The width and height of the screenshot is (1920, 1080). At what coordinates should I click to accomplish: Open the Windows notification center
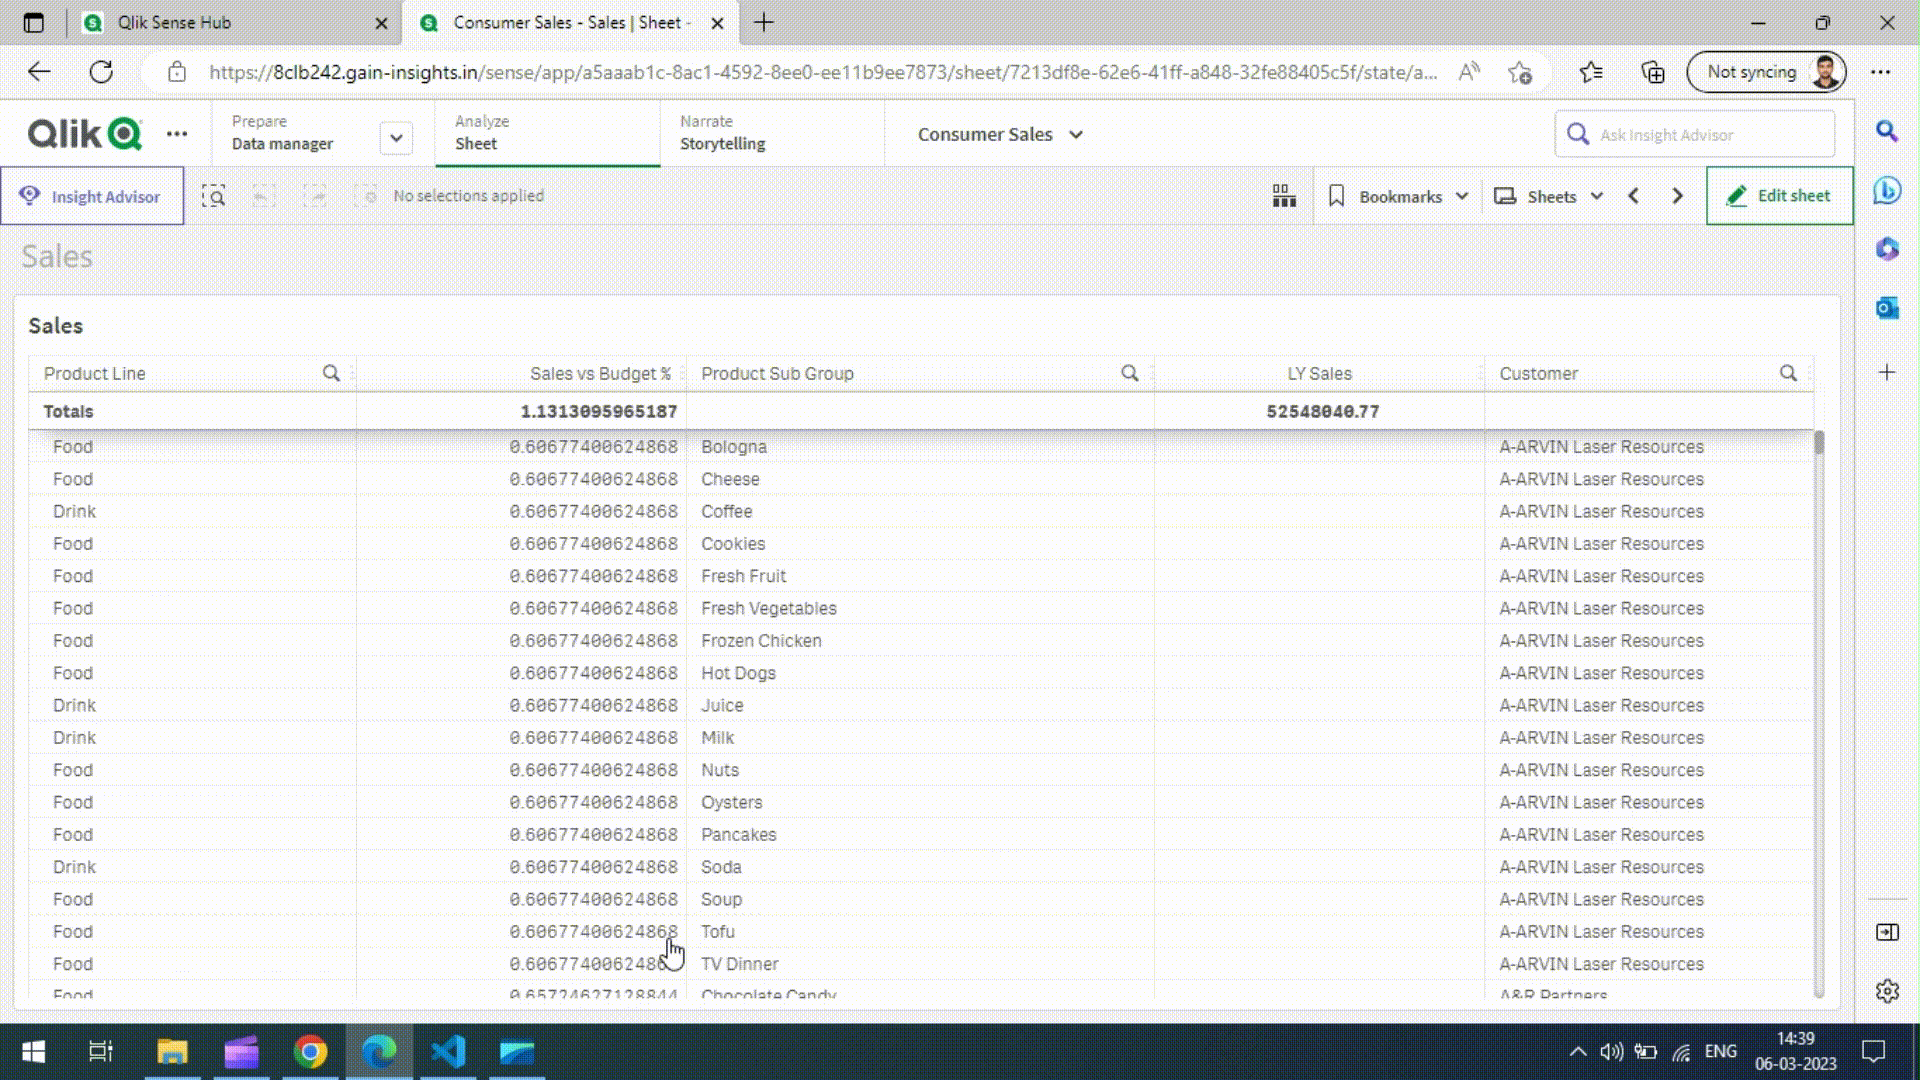[1873, 1051]
